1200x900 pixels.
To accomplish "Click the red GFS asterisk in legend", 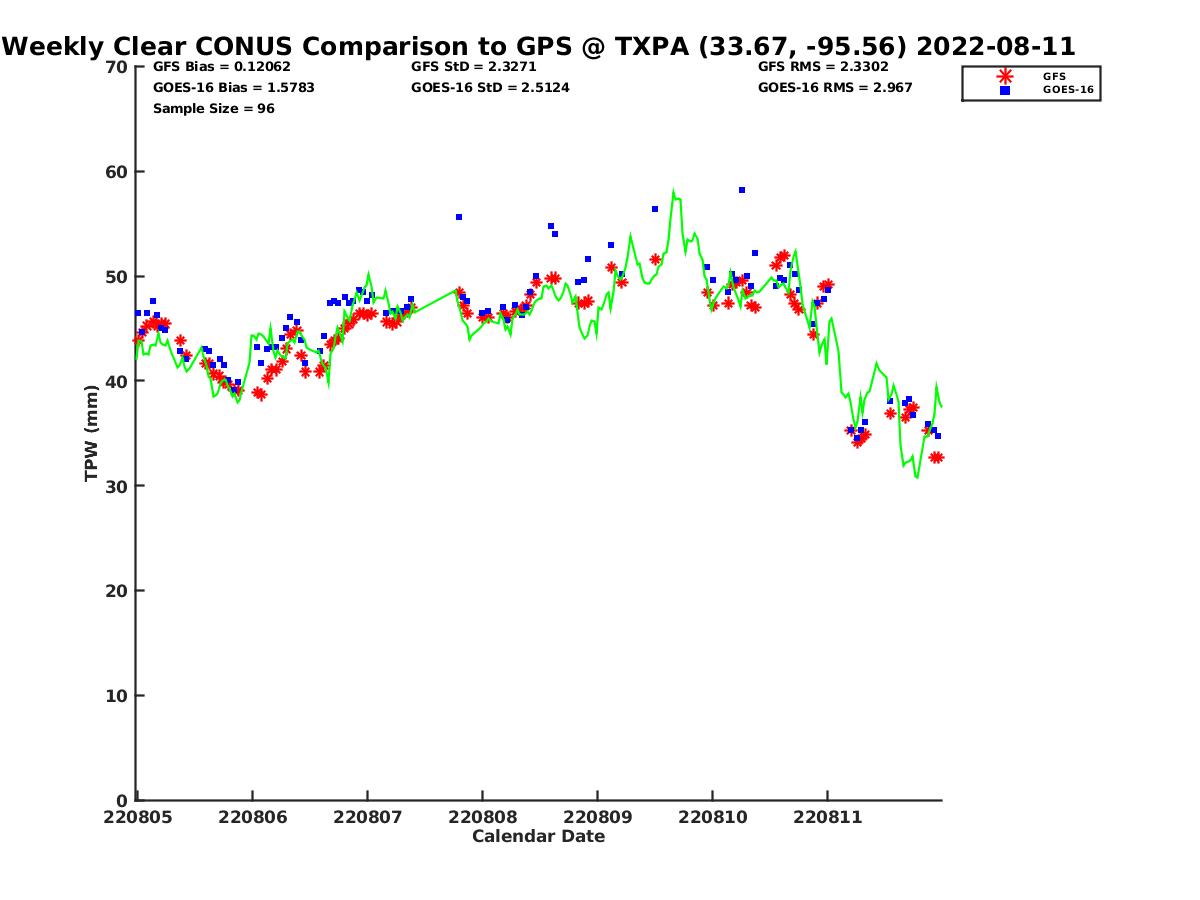I will 1005,76.
